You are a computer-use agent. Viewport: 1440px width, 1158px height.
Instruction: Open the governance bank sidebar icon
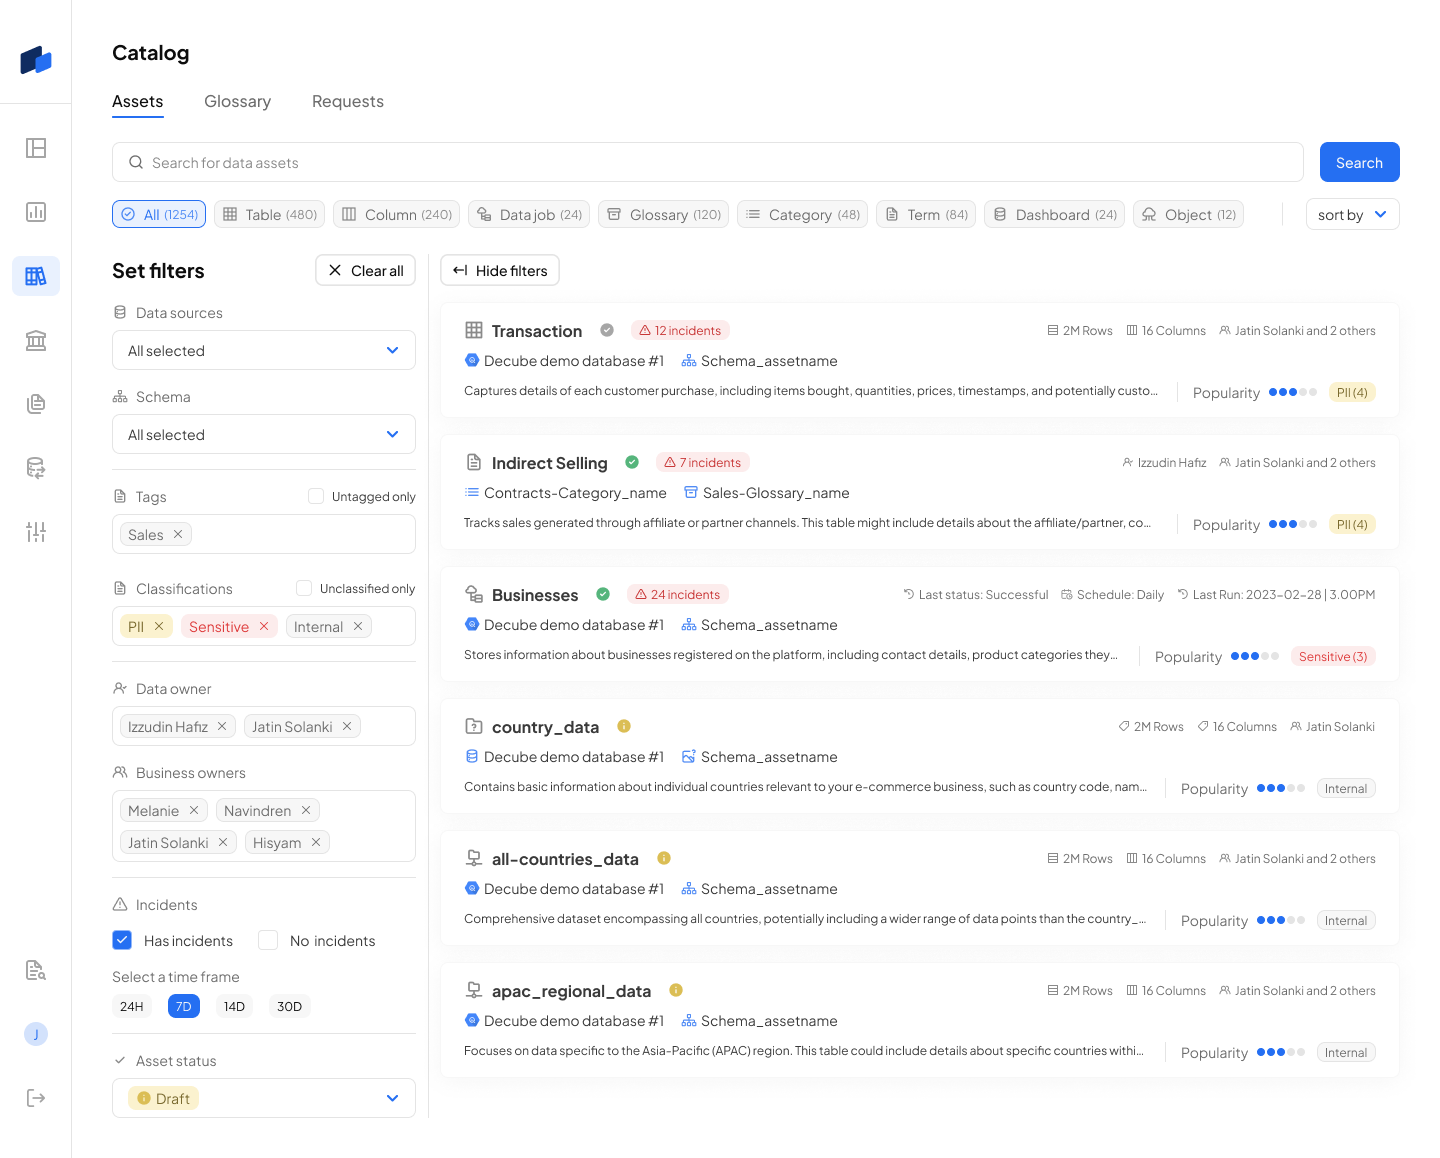click(36, 340)
